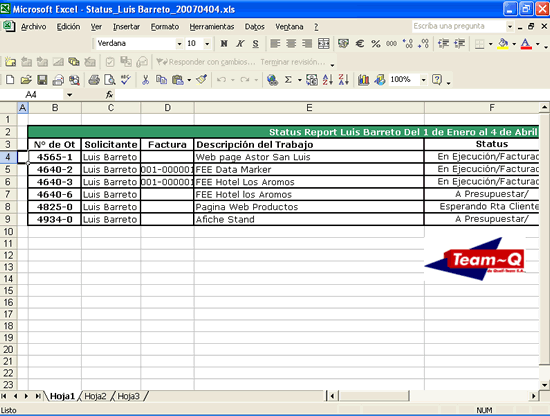
Task: Open the Herramientas menu
Action: [212, 27]
